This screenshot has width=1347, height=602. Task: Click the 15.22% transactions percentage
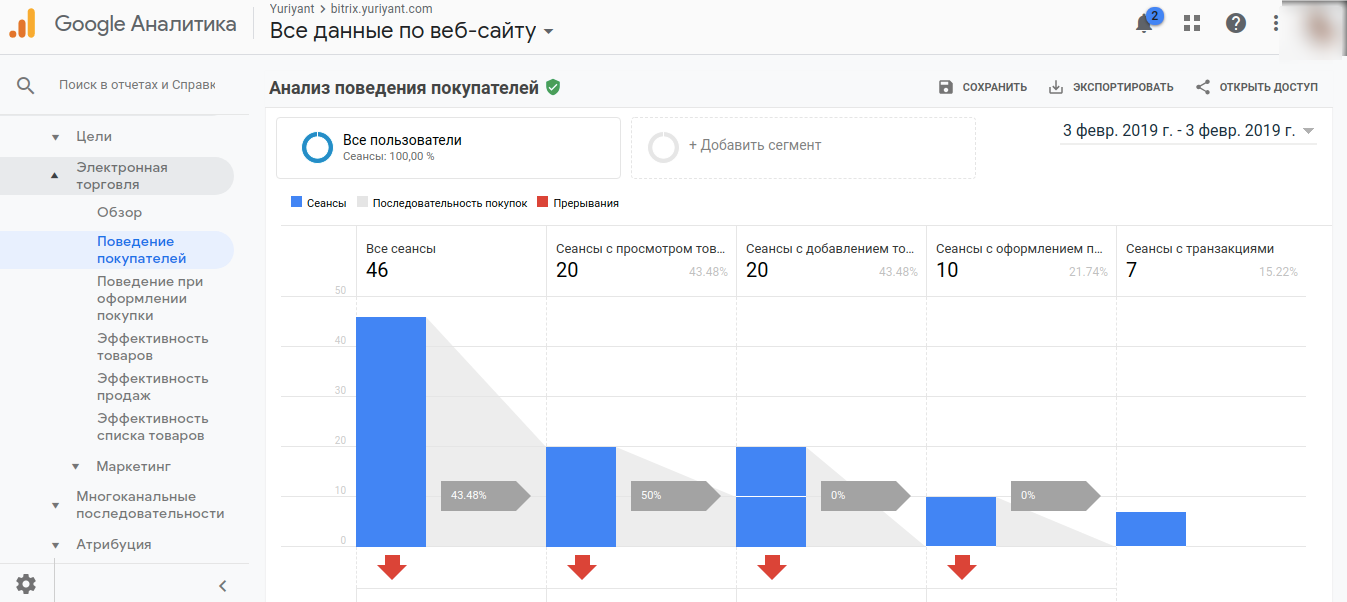[1278, 272]
